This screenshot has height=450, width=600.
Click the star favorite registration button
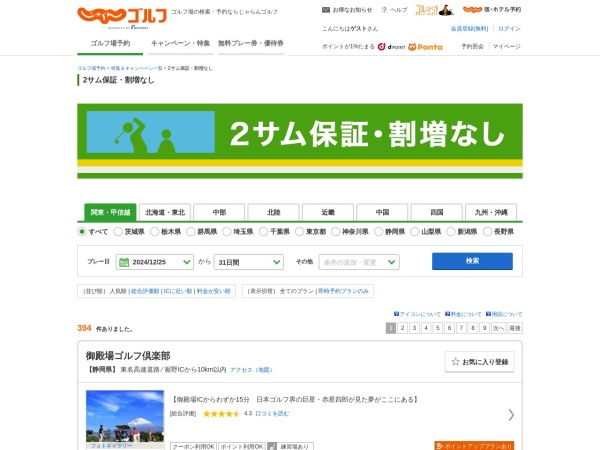(x=479, y=362)
